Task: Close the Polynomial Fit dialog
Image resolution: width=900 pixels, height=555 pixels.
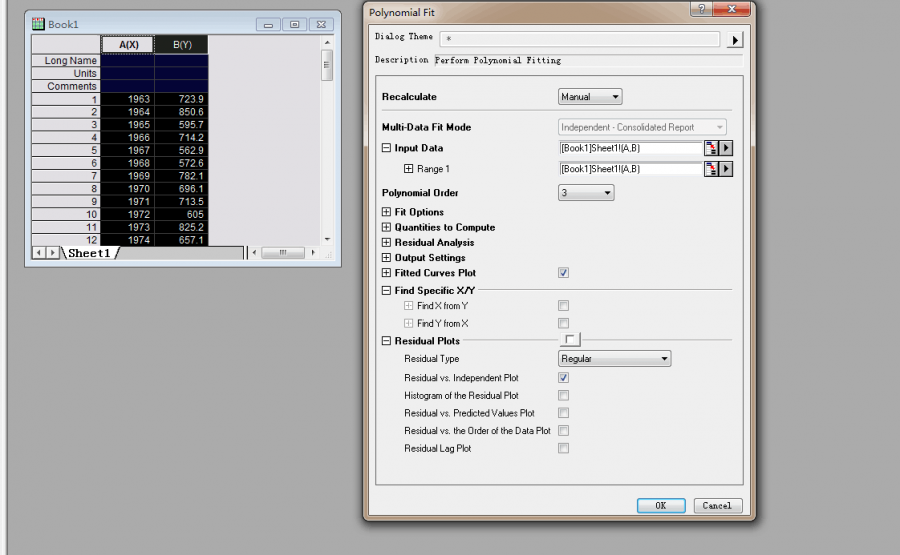Action: [x=732, y=9]
